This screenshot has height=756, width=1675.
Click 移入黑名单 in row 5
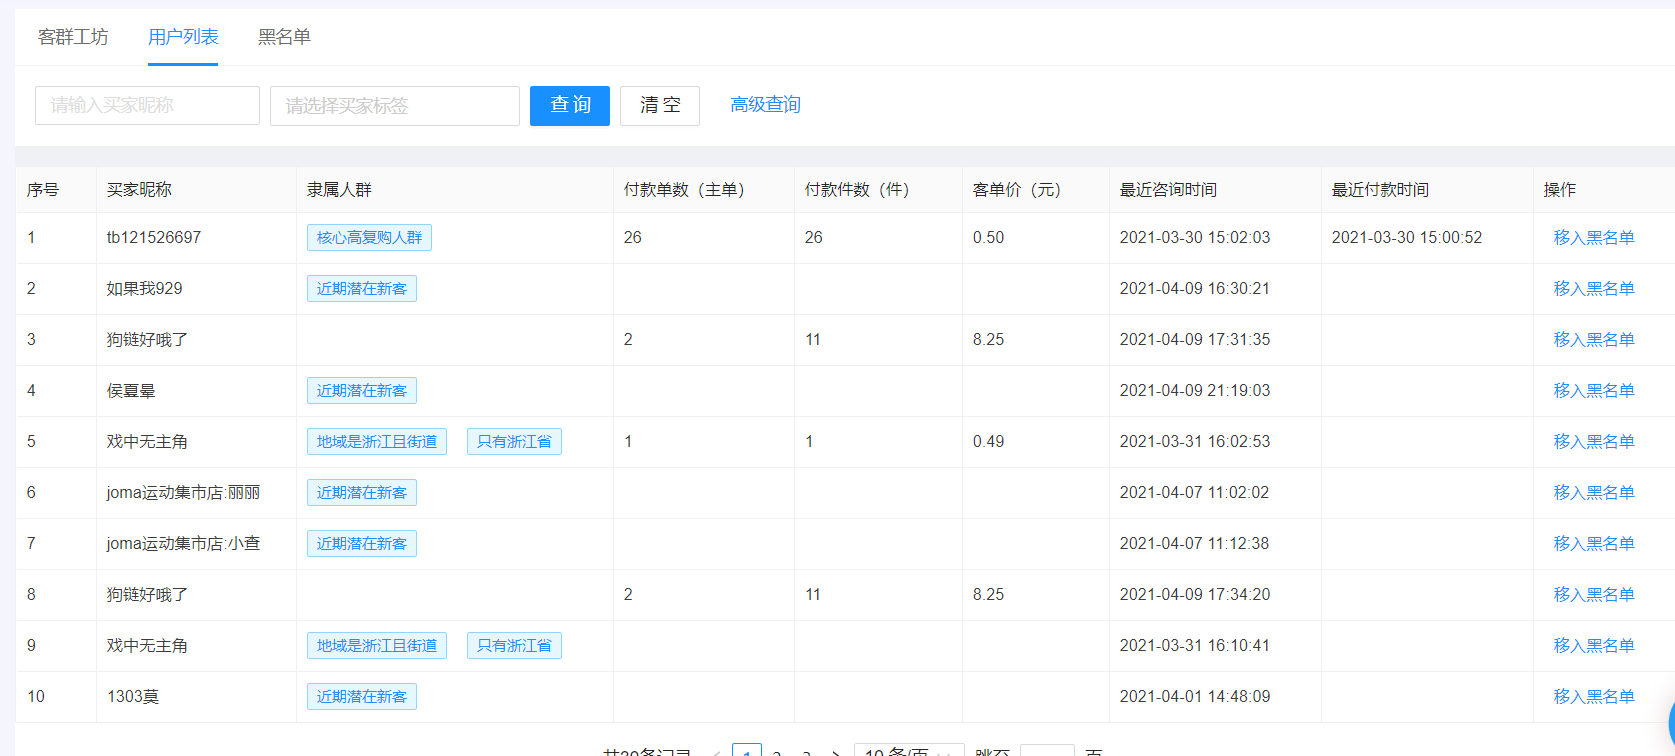[x=1594, y=442]
